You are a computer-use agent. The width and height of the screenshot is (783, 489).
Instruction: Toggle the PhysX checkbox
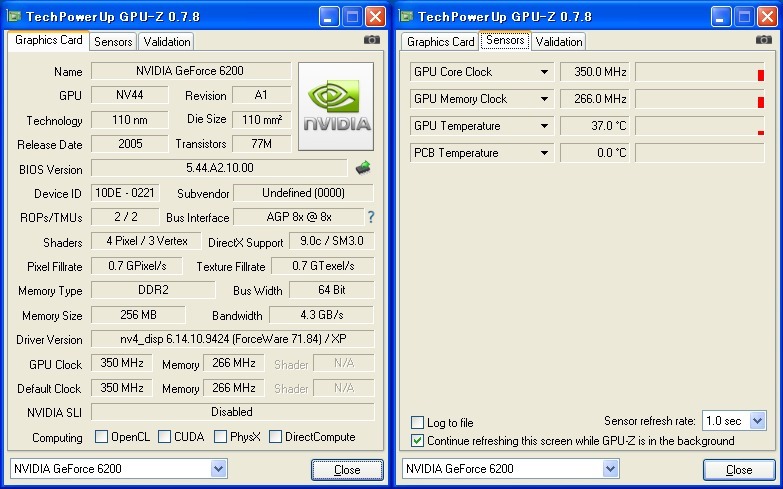point(220,437)
